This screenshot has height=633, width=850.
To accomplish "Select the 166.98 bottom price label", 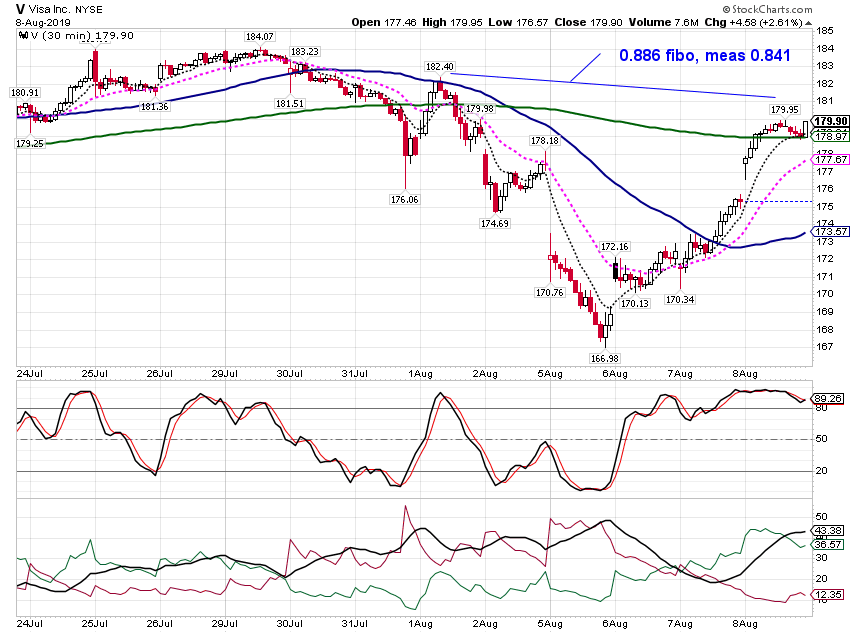I will click(x=604, y=358).
